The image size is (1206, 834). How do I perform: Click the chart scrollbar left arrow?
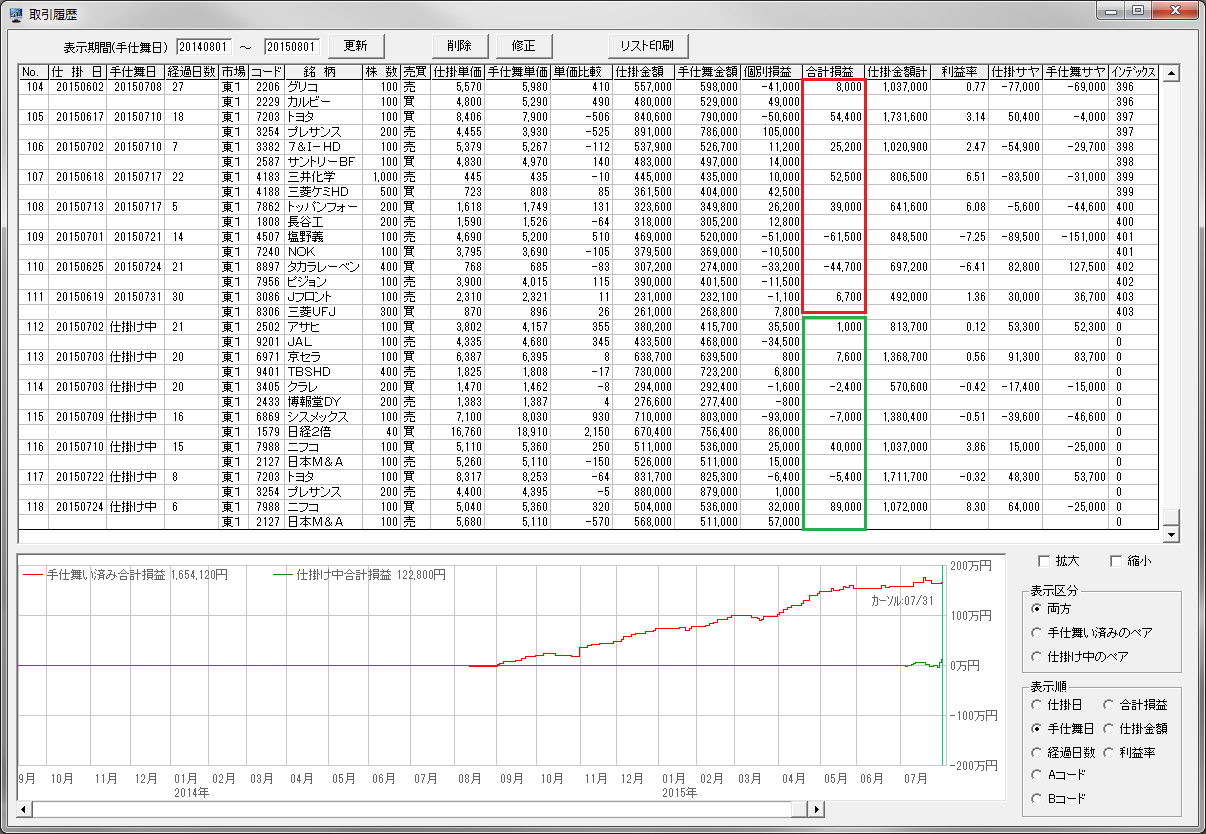(24, 809)
